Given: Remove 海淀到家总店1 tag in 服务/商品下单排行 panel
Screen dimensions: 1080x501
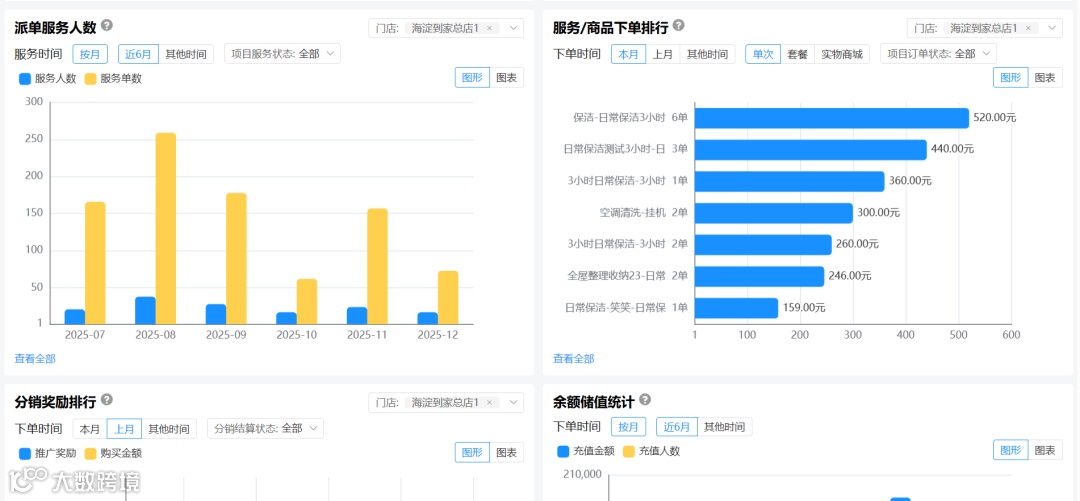Looking at the screenshot, I should click(x=1028, y=28).
